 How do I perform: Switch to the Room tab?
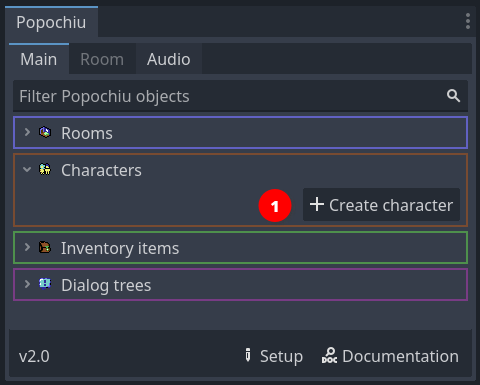tap(102, 59)
